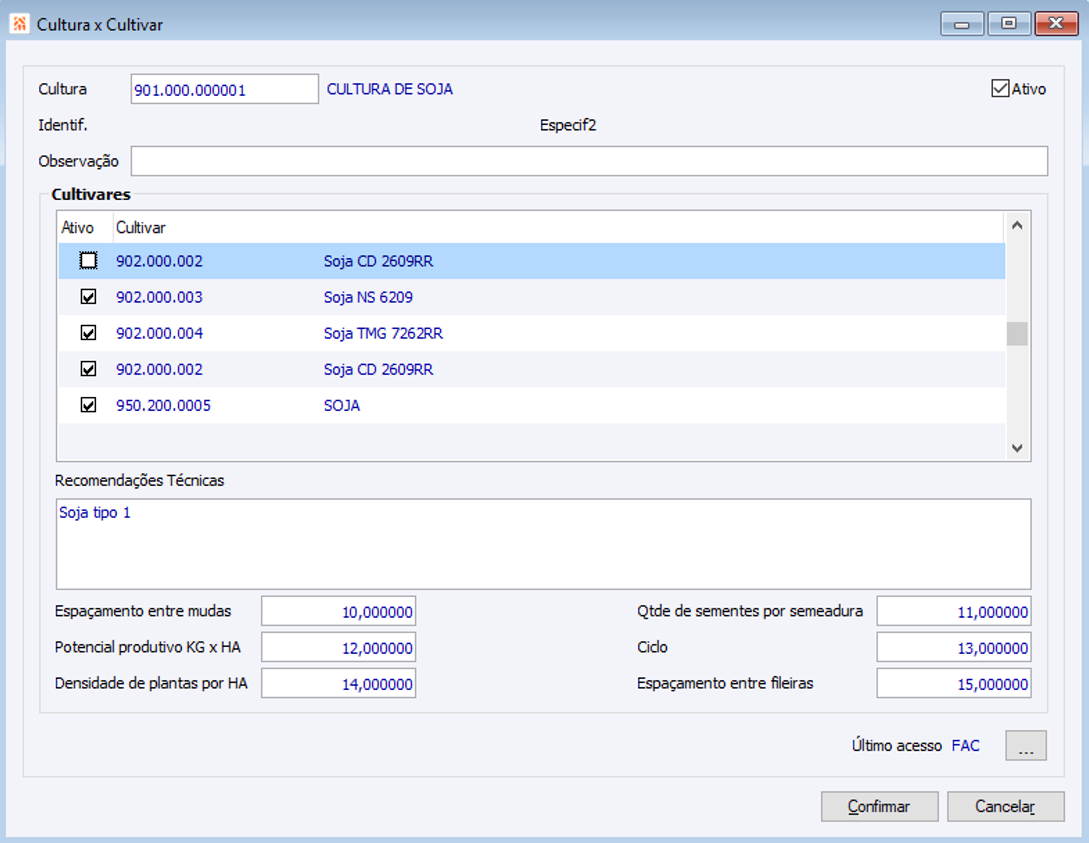Screen dimensions: 1089x843
Task: Click the name Soja TMG 7262RR
Action: [383, 333]
